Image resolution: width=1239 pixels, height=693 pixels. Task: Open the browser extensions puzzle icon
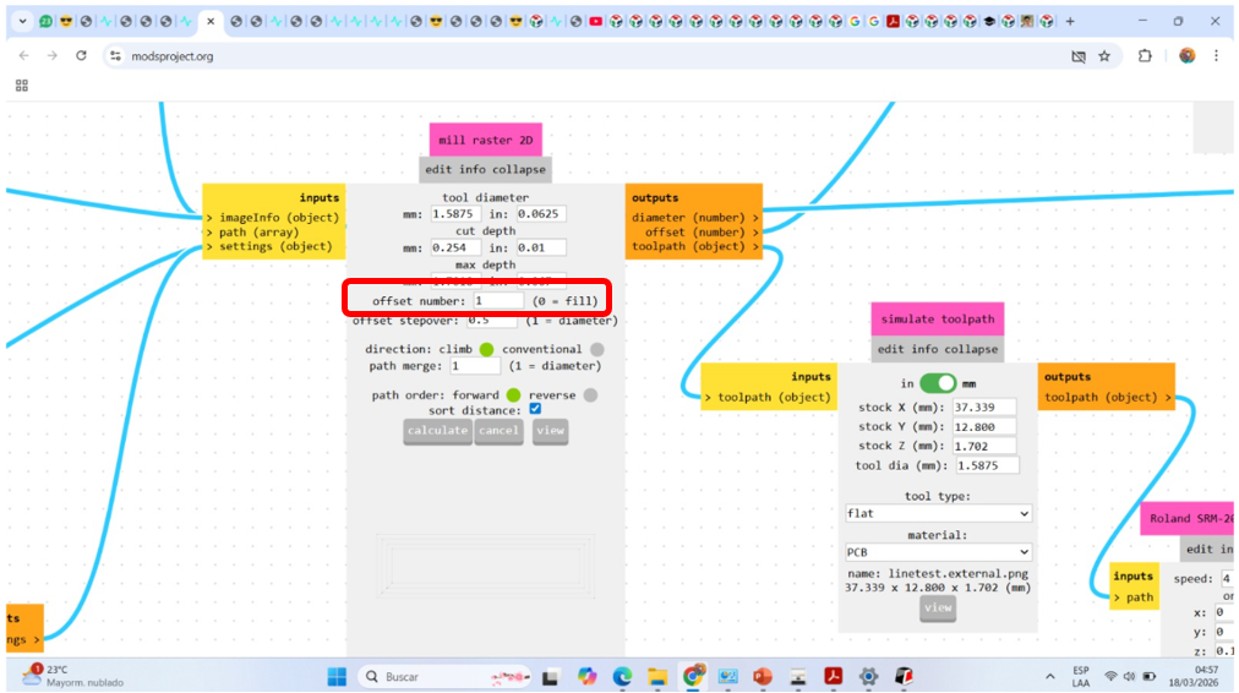[x=1145, y=56]
